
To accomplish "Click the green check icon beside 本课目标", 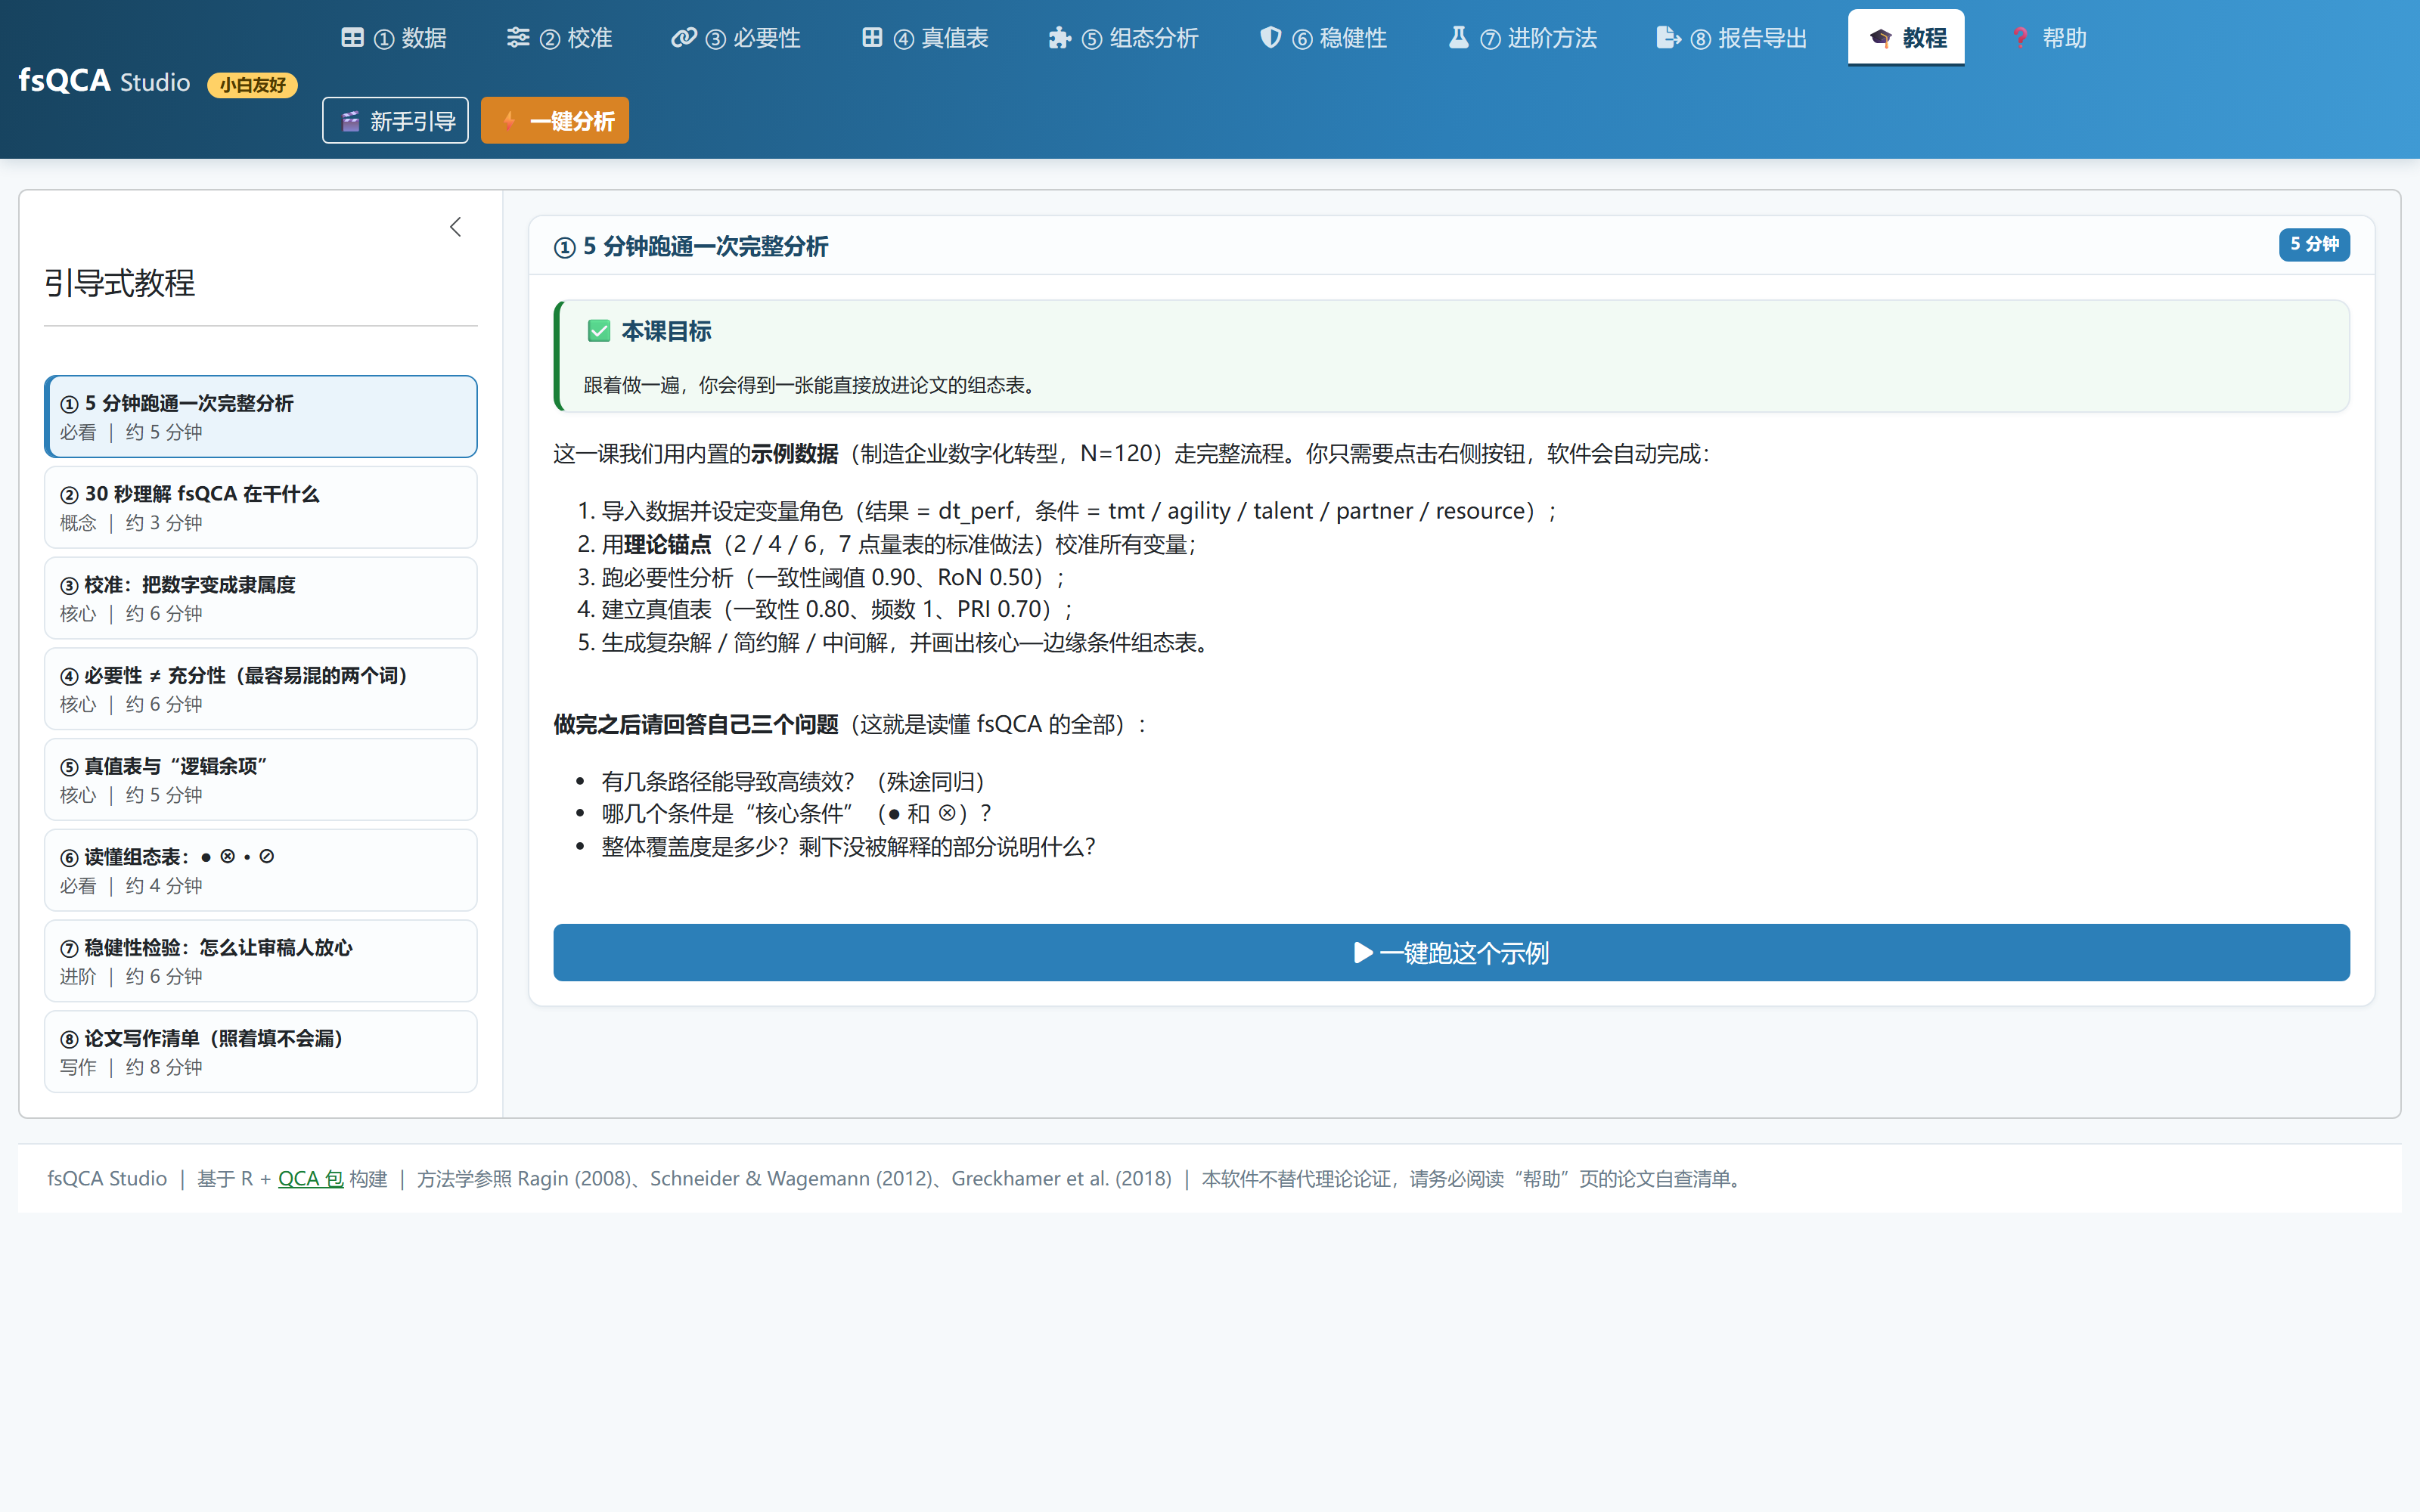I will 599,331.
